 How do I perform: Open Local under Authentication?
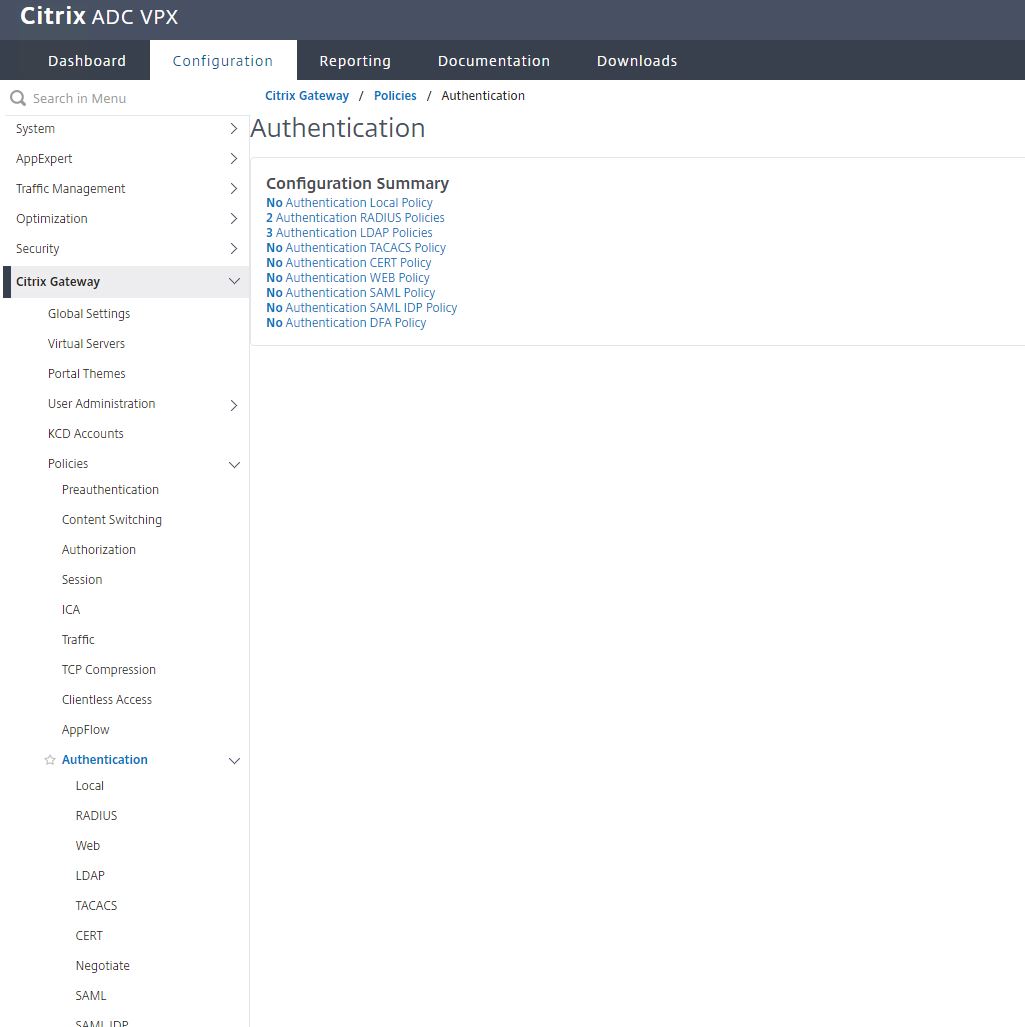tap(90, 786)
